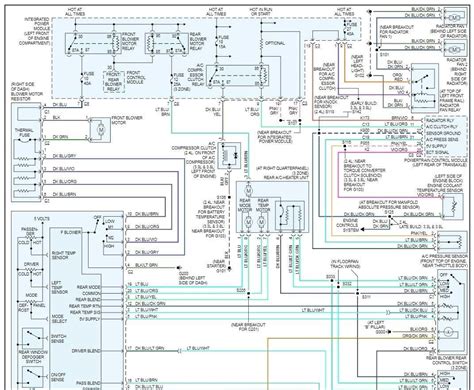This screenshot has width=474, height=390.
Task: Select the 'F BLOWER' label
Action: [70, 232]
